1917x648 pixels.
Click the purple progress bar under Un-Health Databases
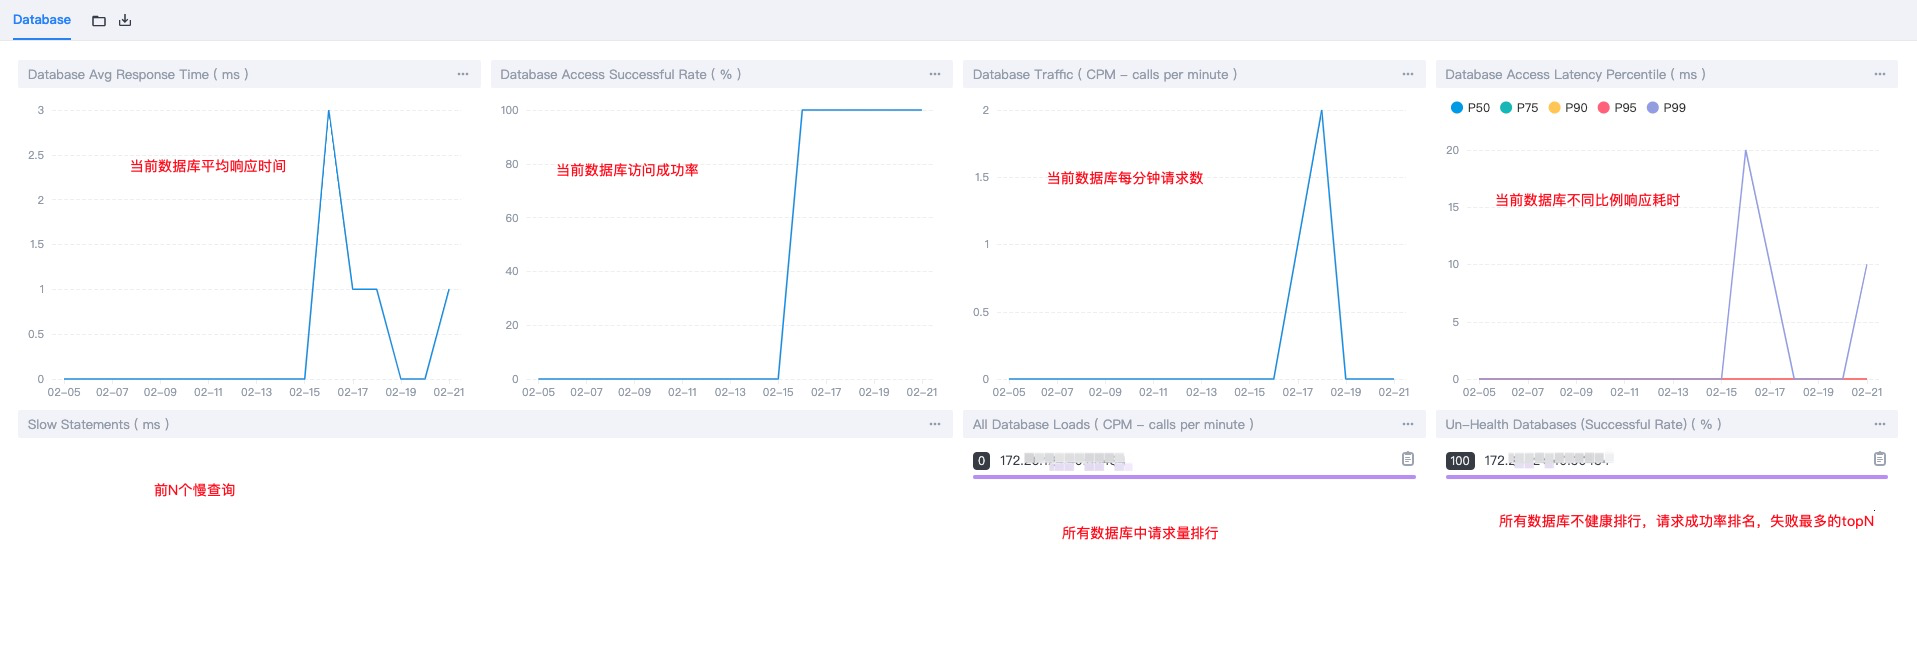click(x=1667, y=477)
